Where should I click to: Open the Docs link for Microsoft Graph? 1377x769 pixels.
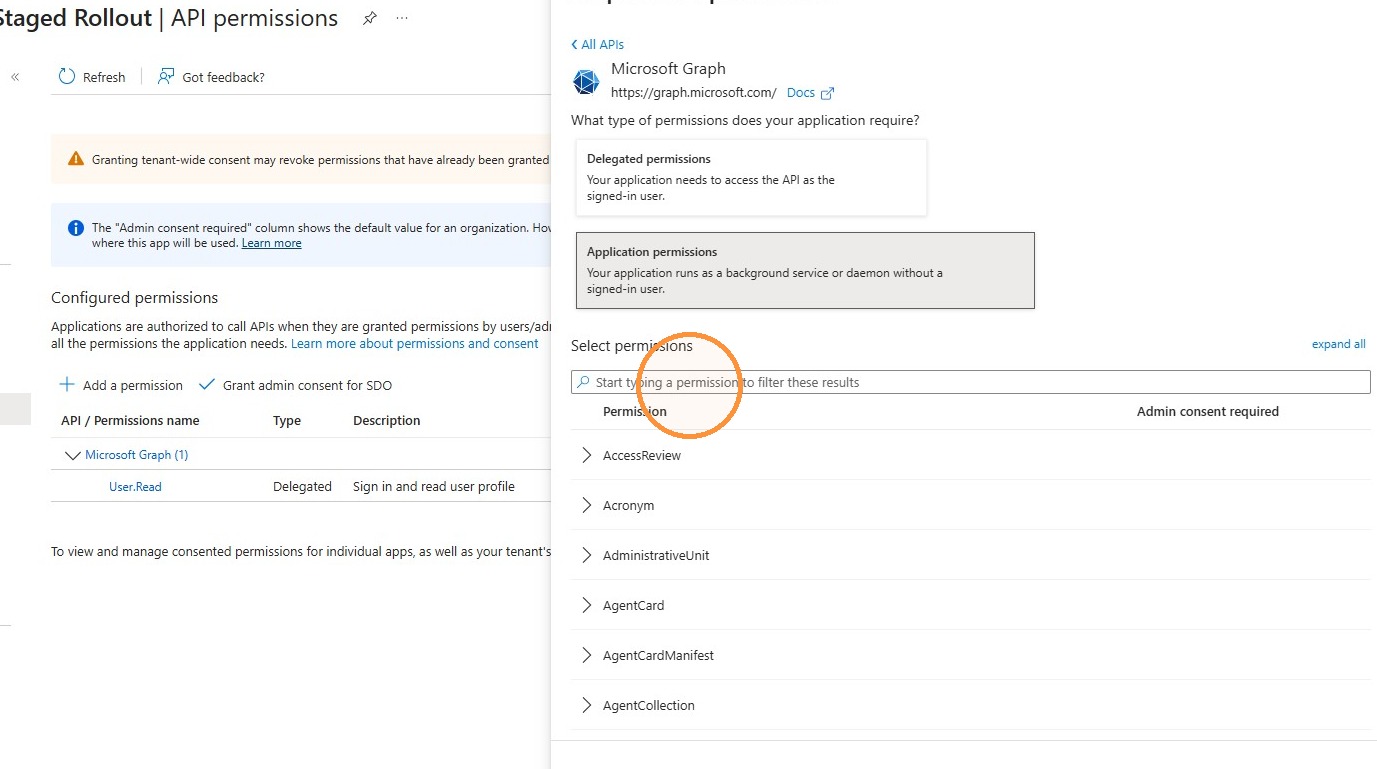801,93
